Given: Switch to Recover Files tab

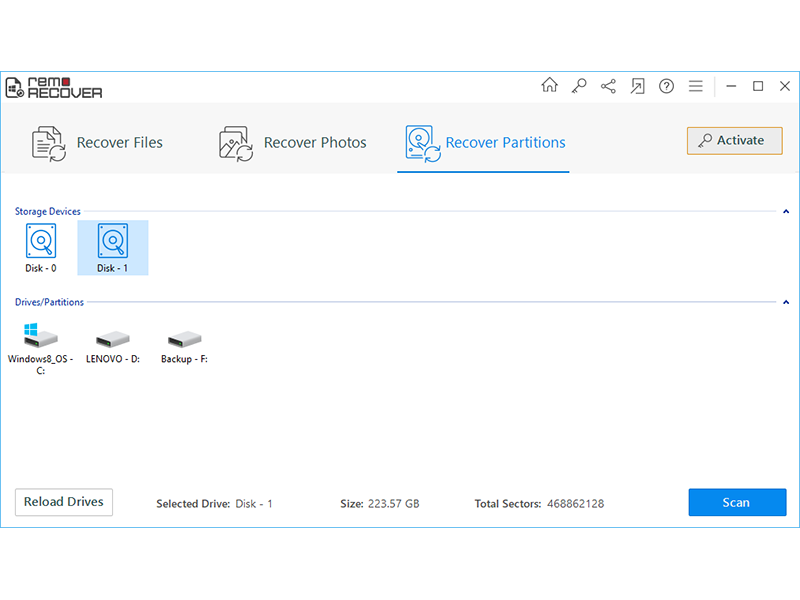Looking at the screenshot, I should [97, 143].
